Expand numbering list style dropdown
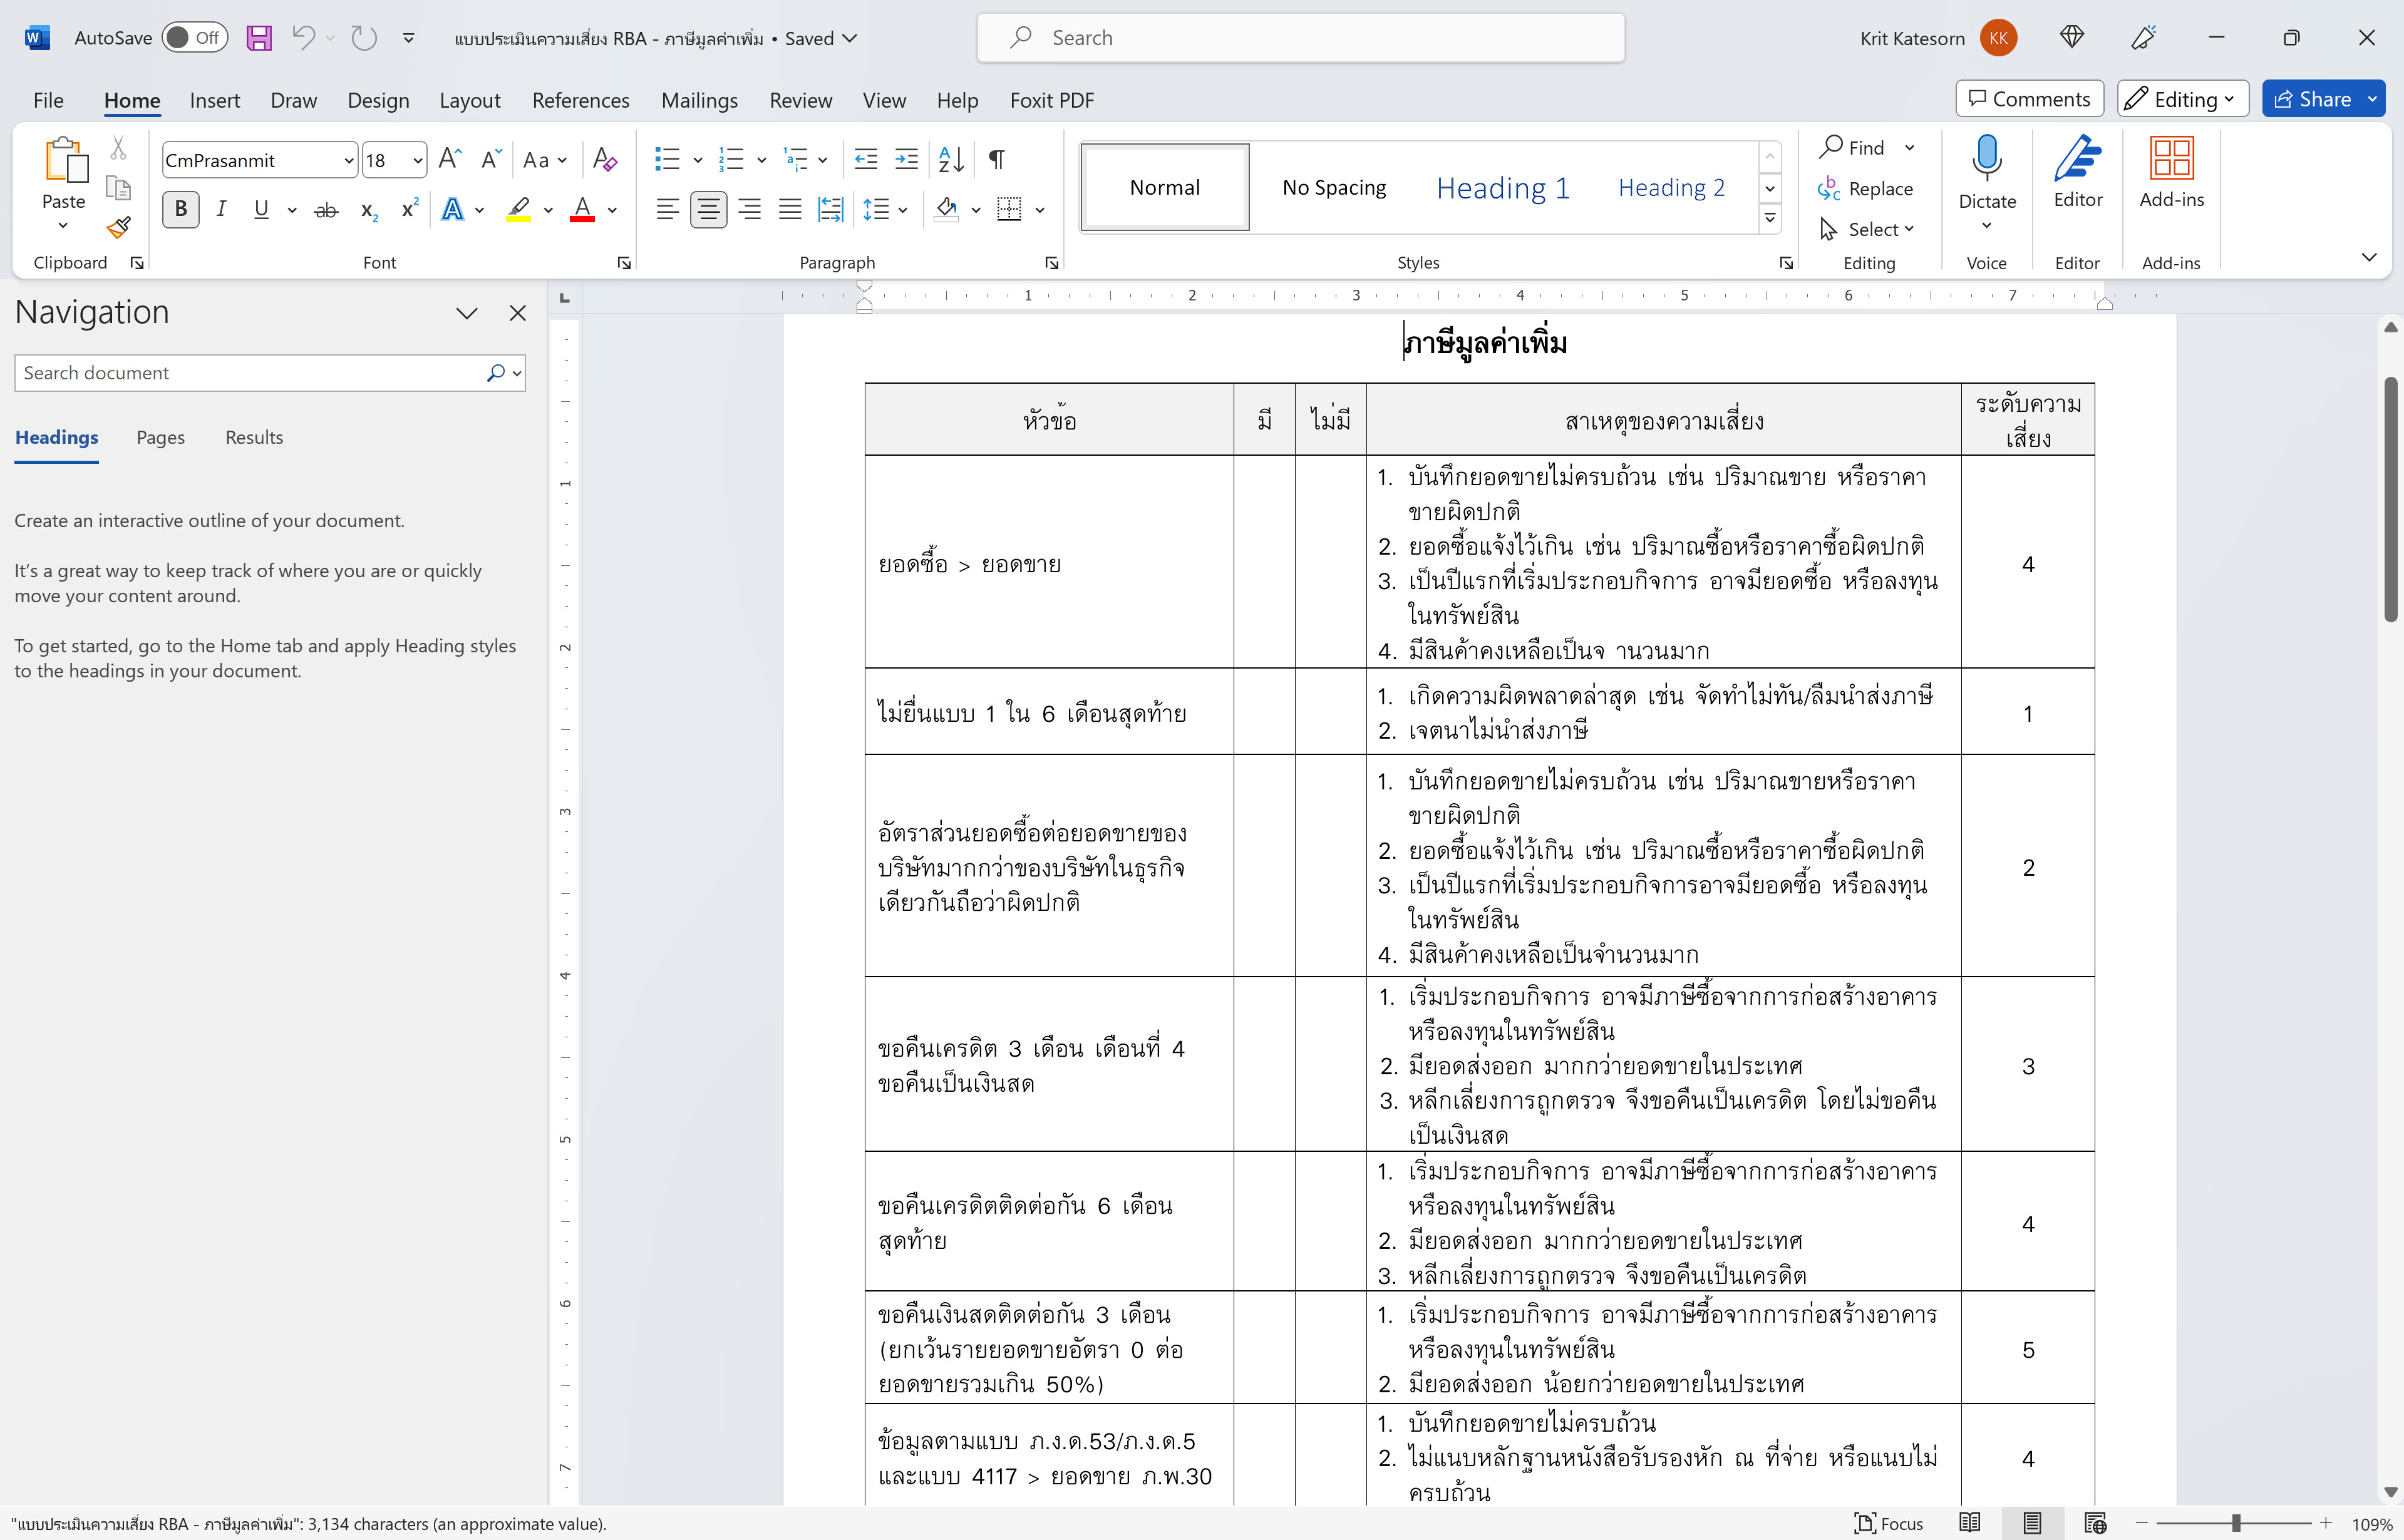The width and height of the screenshot is (2404, 1540). 762,160
